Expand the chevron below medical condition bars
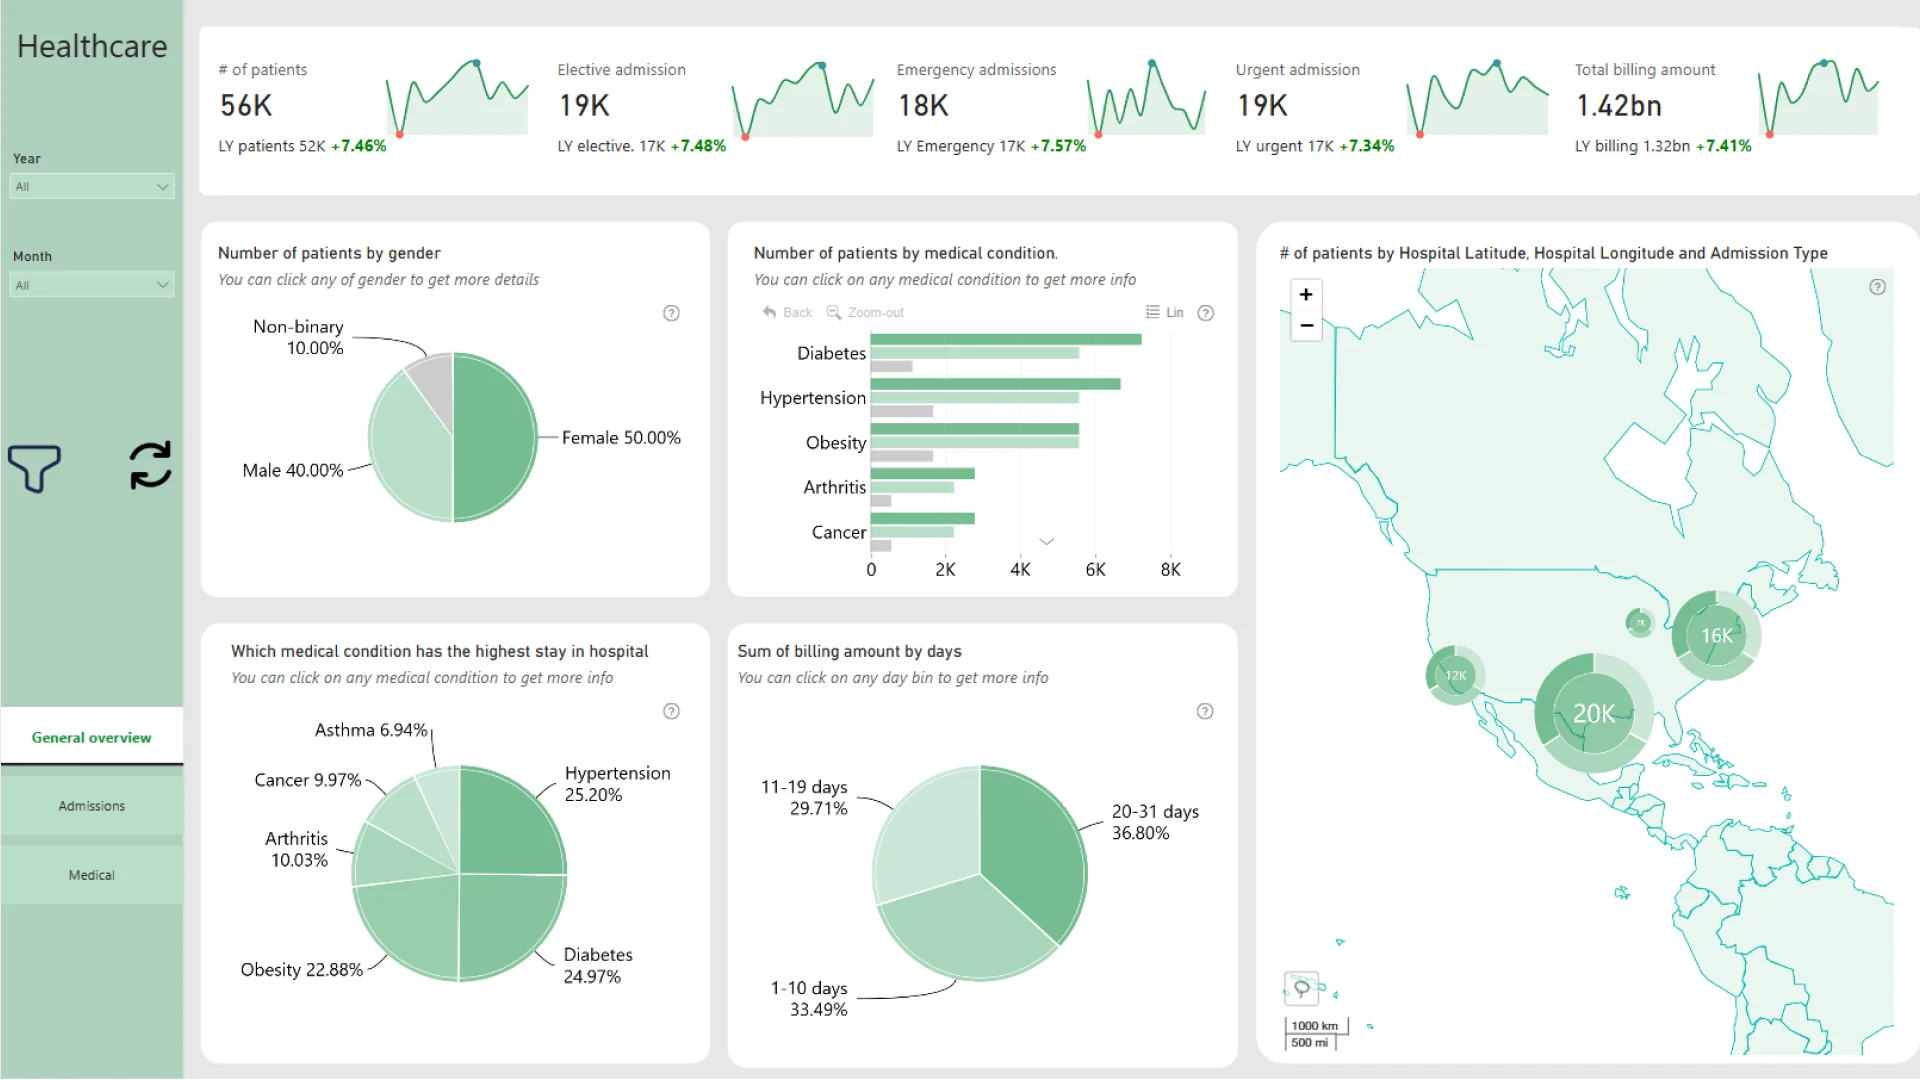This screenshot has height=1080, width=1920. click(x=1046, y=541)
